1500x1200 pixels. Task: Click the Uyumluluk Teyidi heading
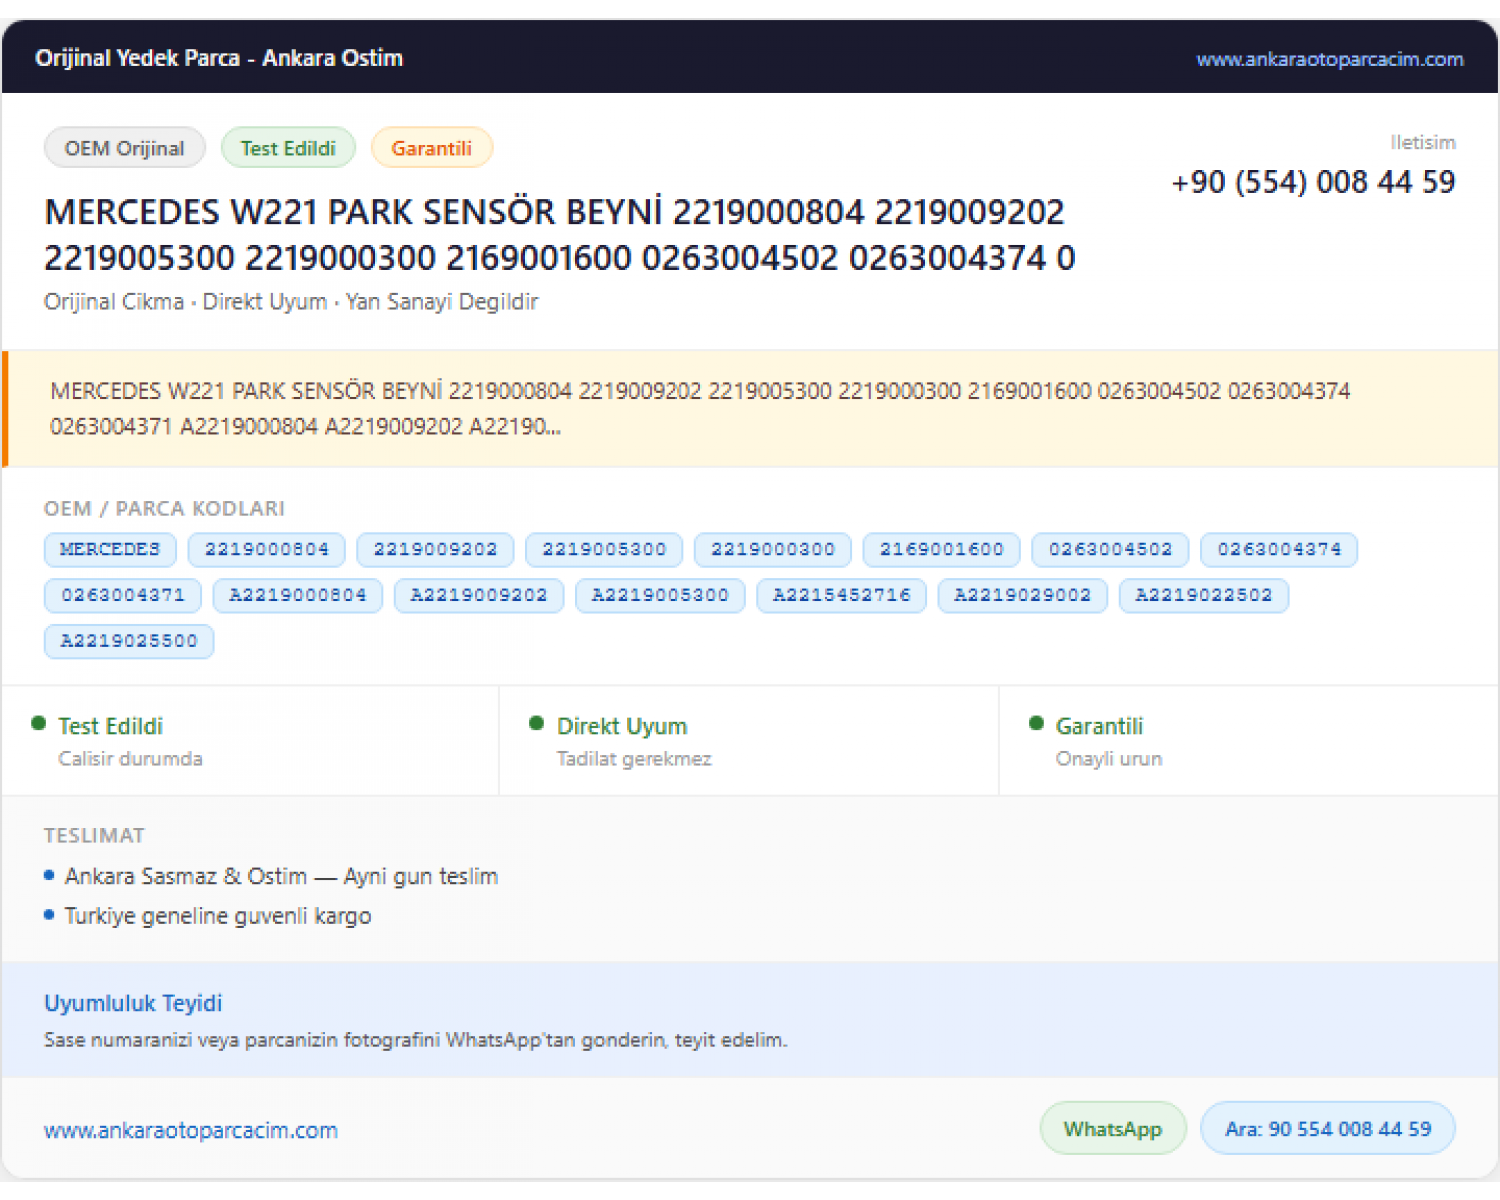(133, 1003)
